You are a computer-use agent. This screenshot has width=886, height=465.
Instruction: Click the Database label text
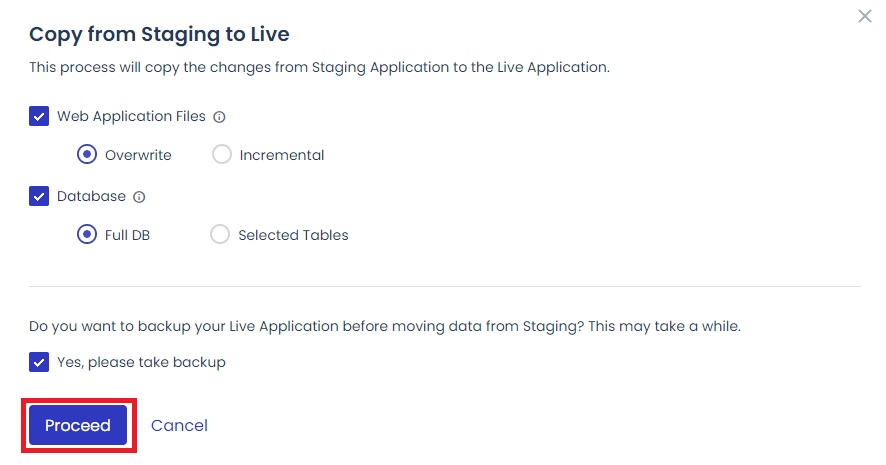coord(91,196)
